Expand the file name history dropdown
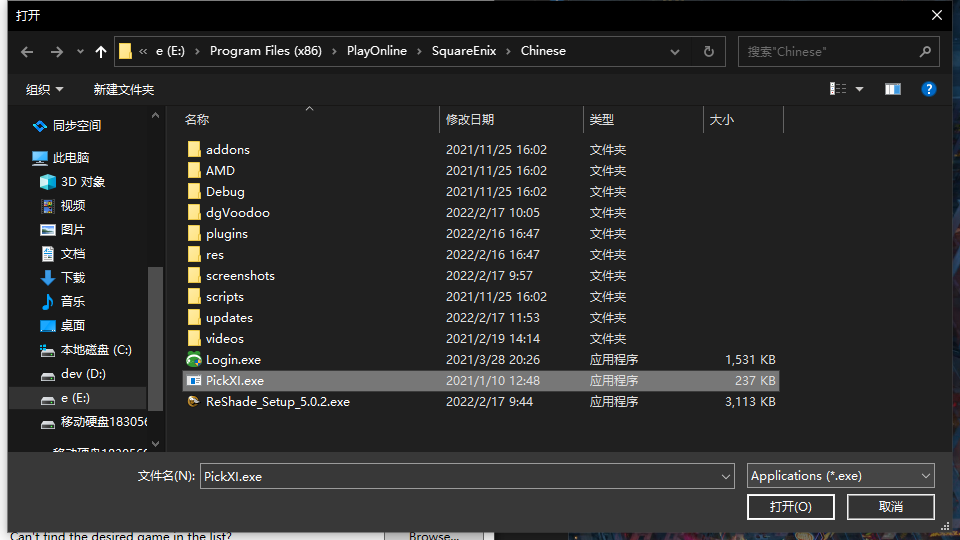Screen dimensions: 960x540 click(x=726, y=477)
